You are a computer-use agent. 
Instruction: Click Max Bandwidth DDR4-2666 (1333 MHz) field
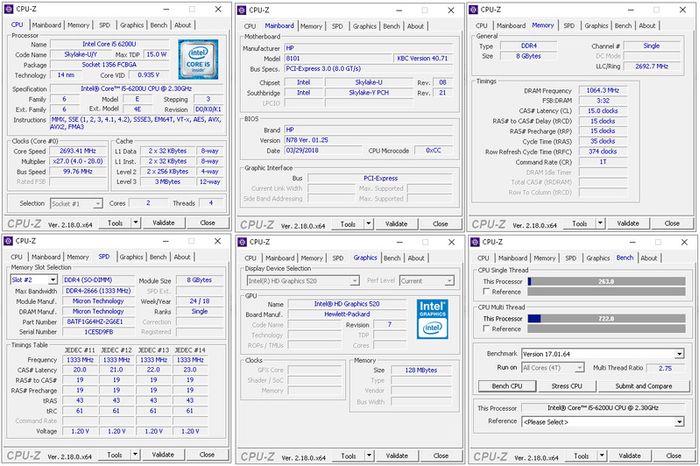(98, 291)
